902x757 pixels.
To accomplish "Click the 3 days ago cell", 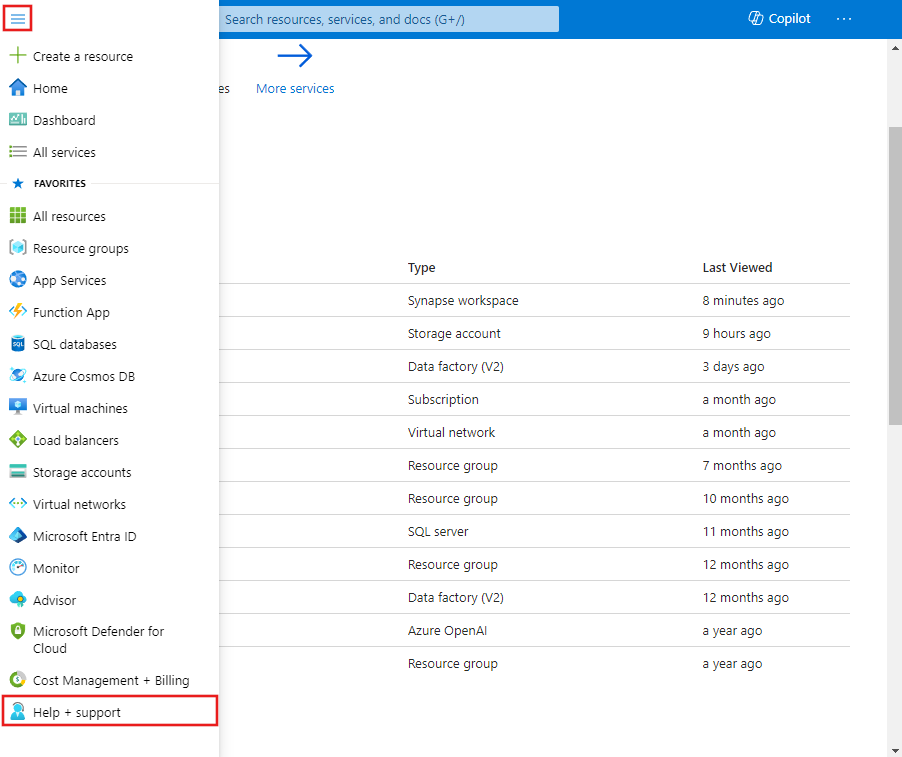I will [x=733, y=366].
